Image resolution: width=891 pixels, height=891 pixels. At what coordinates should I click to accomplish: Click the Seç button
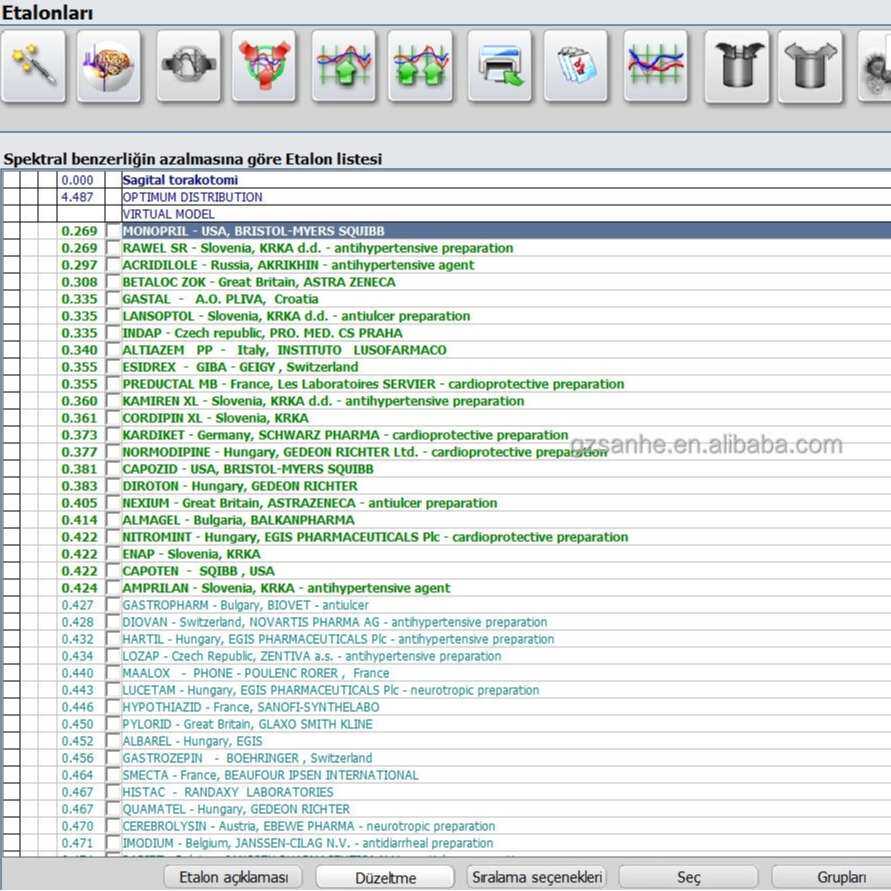click(x=689, y=877)
